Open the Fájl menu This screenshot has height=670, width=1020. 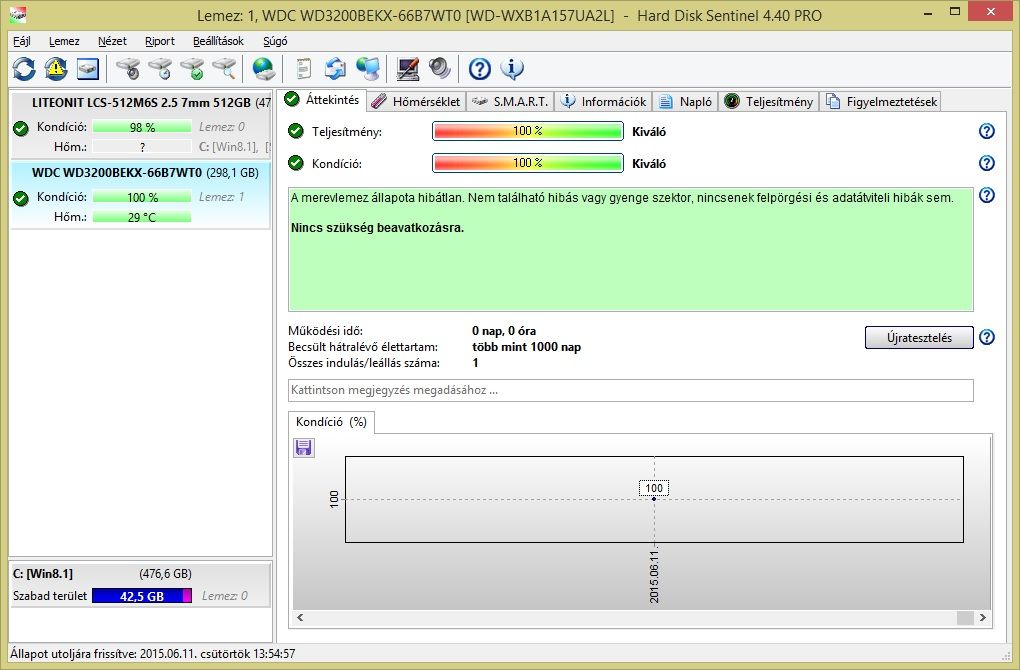22,41
